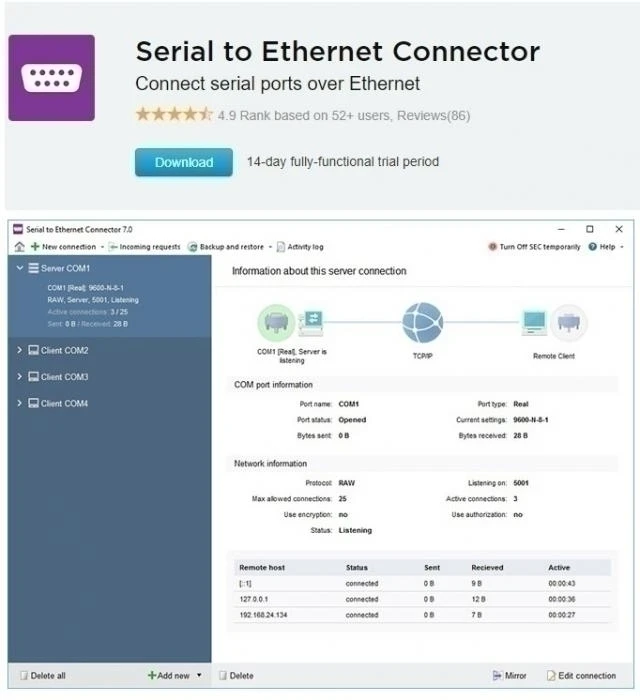
Task: Open the New connection menu
Action: (x=67, y=246)
